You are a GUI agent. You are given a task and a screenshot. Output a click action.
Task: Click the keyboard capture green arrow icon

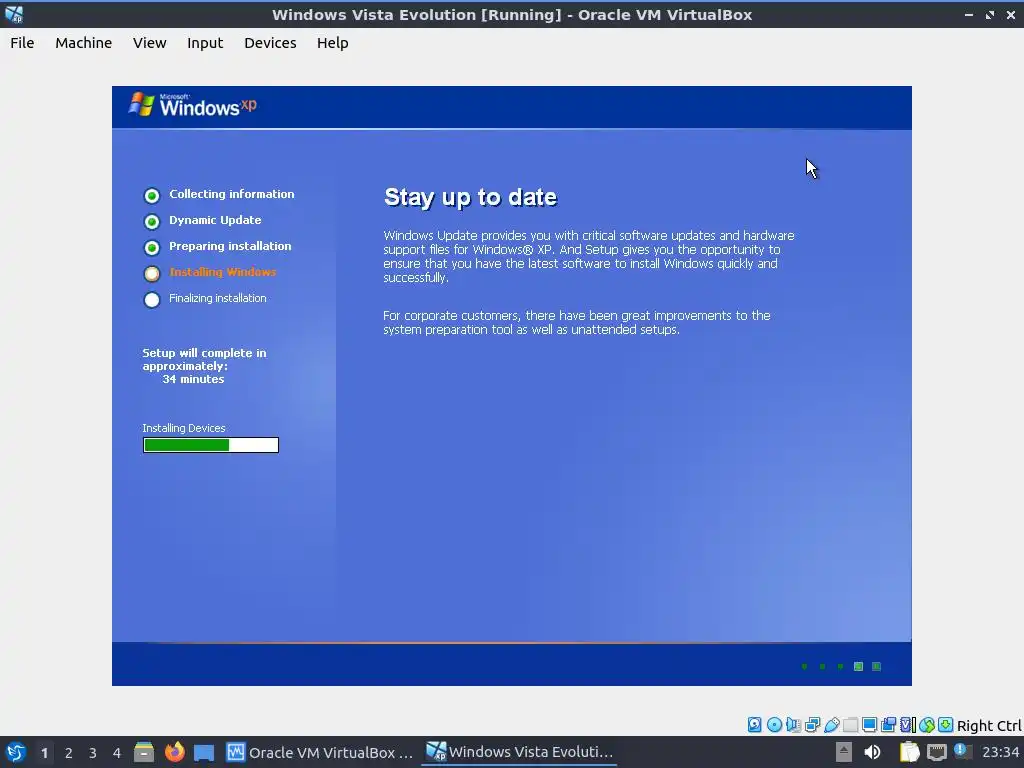946,724
